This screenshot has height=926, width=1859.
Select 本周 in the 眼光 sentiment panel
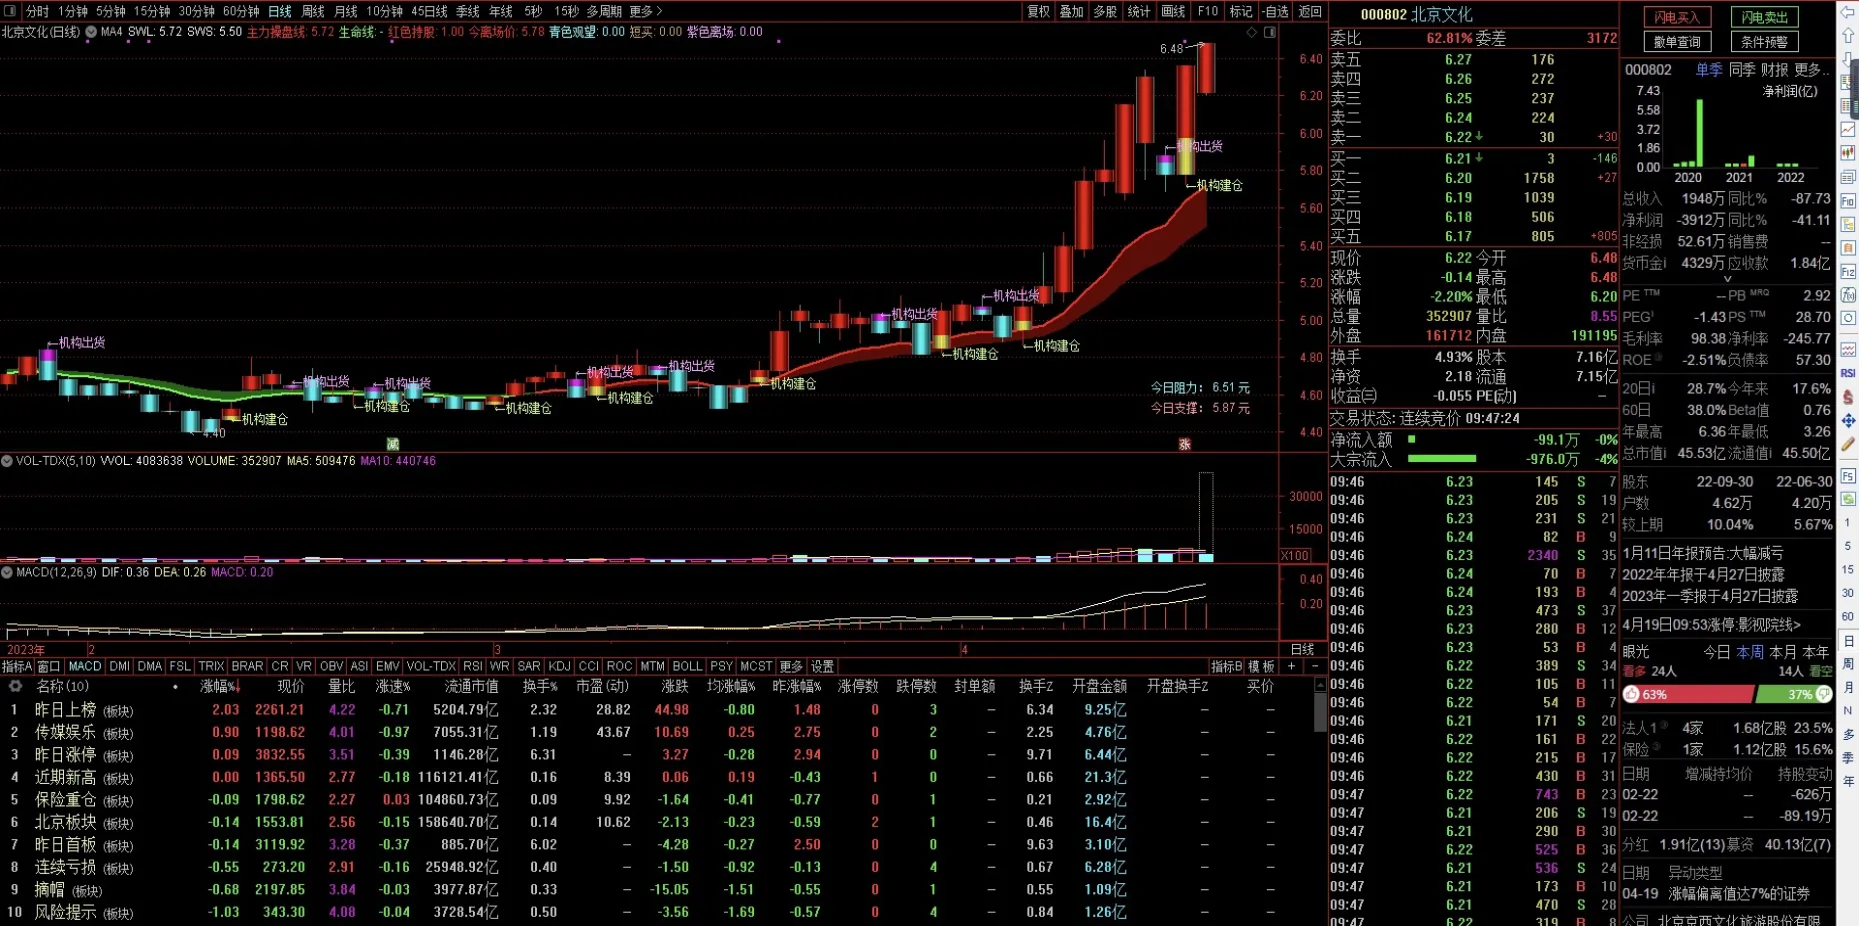pyautogui.click(x=1750, y=651)
